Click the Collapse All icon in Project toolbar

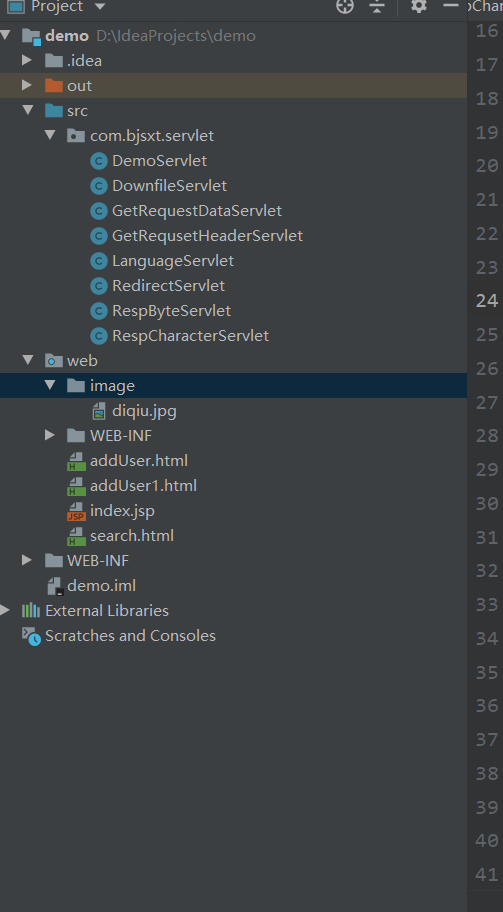[x=377, y=6]
